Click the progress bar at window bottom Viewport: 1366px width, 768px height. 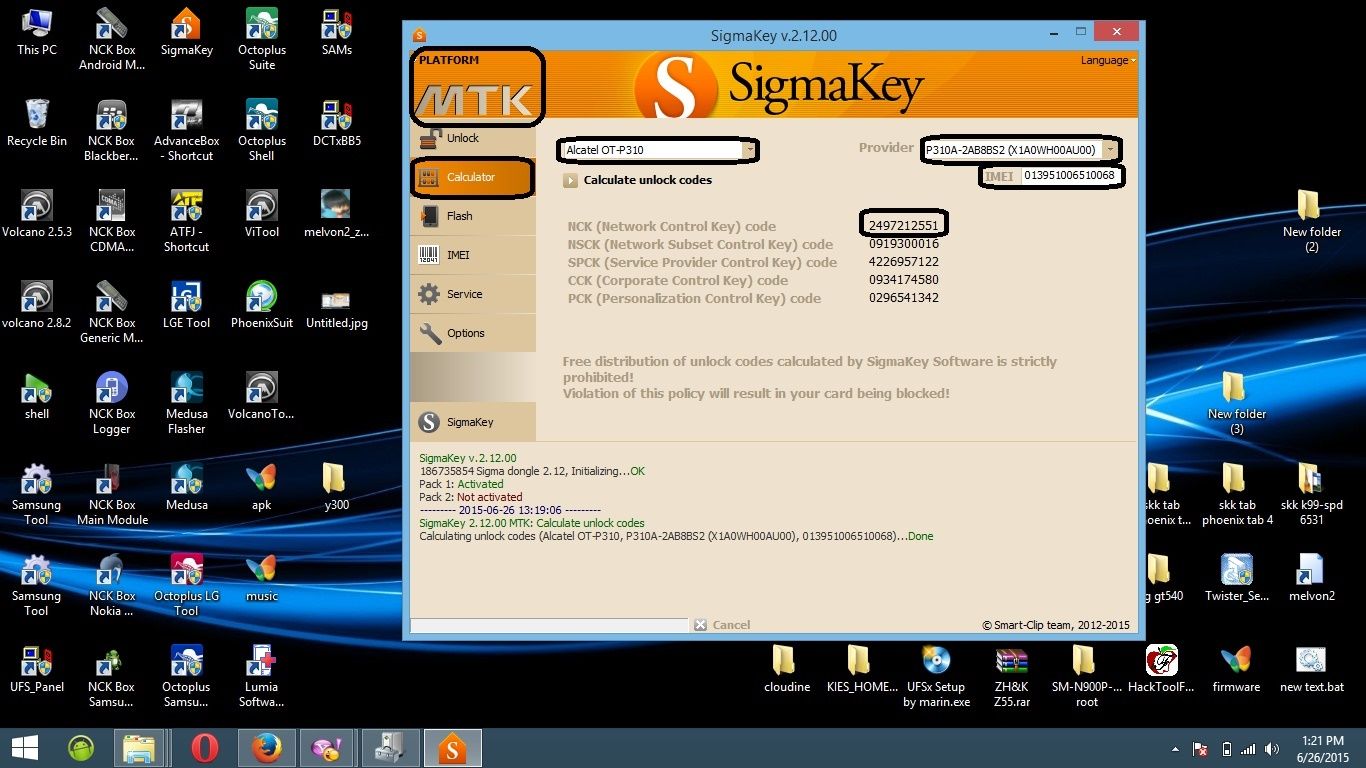pyautogui.click(x=549, y=625)
